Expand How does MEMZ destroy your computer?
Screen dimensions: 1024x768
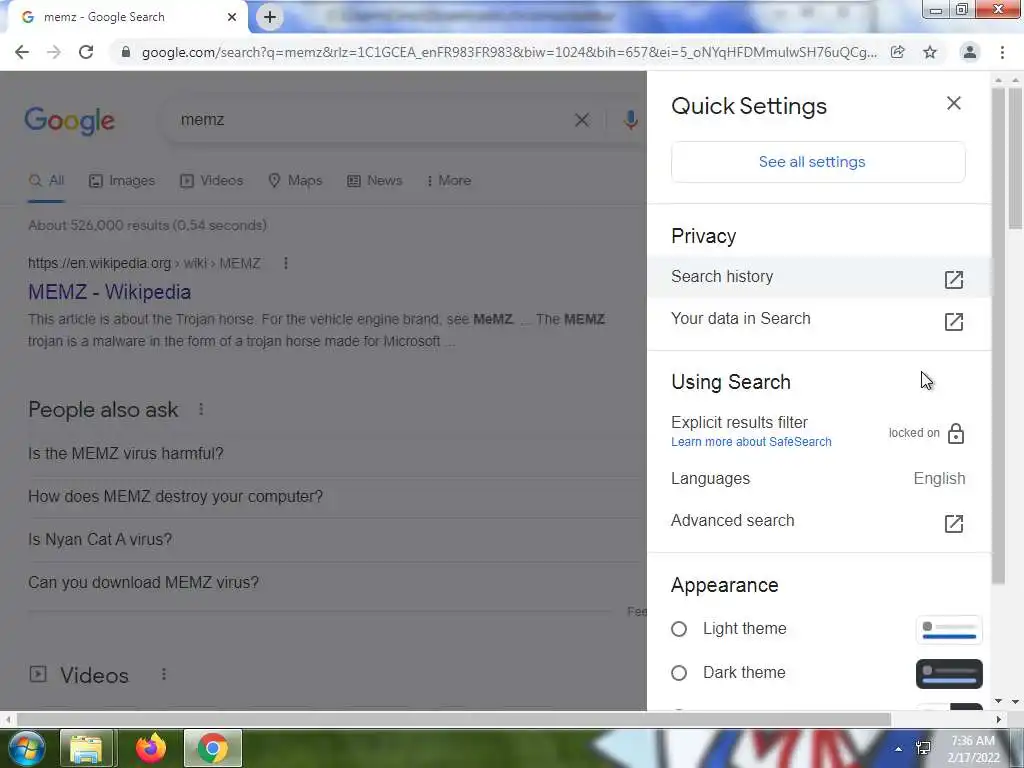pyautogui.click(x=336, y=497)
